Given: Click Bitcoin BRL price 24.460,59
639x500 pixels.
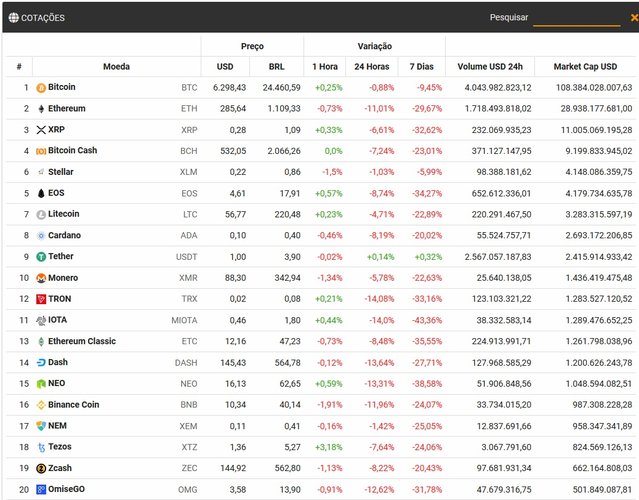Looking at the screenshot, I should pyautogui.click(x=281, y=88).
